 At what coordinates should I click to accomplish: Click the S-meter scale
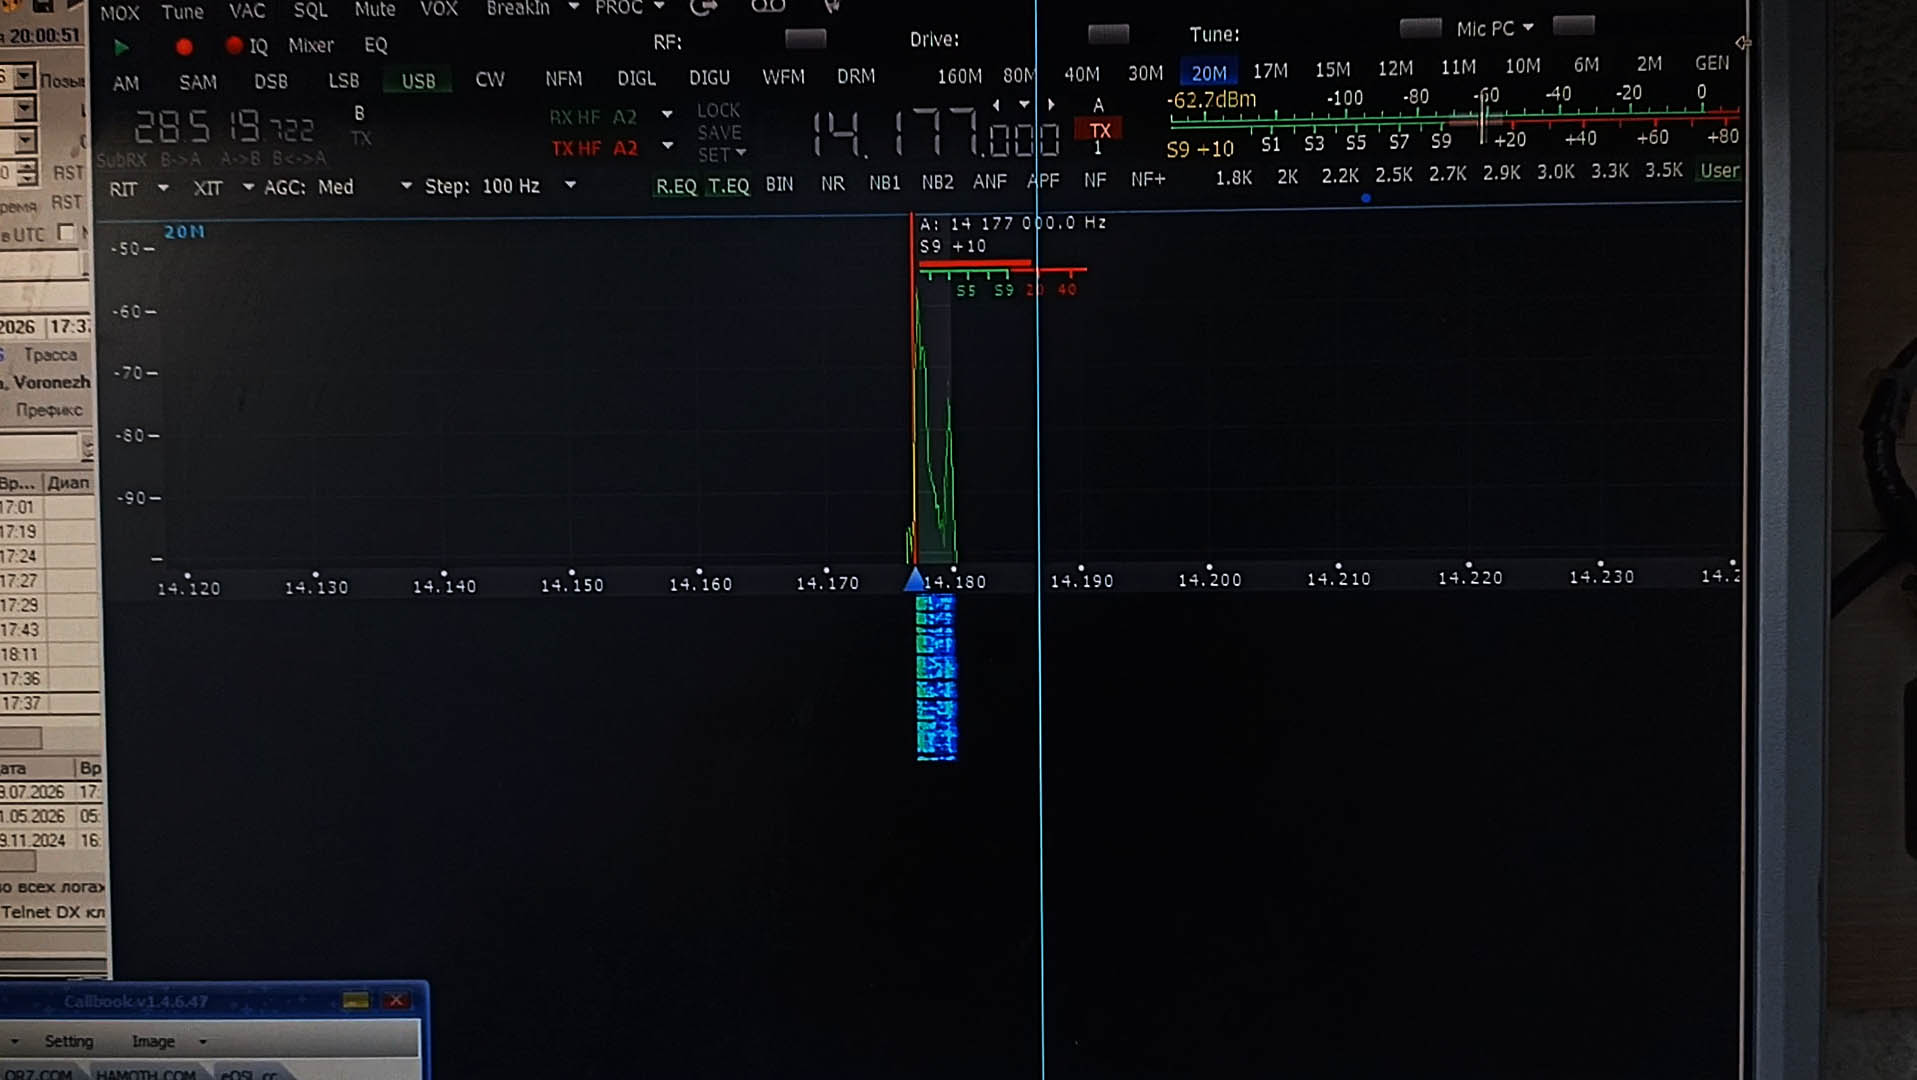(x=1455, y=121)
